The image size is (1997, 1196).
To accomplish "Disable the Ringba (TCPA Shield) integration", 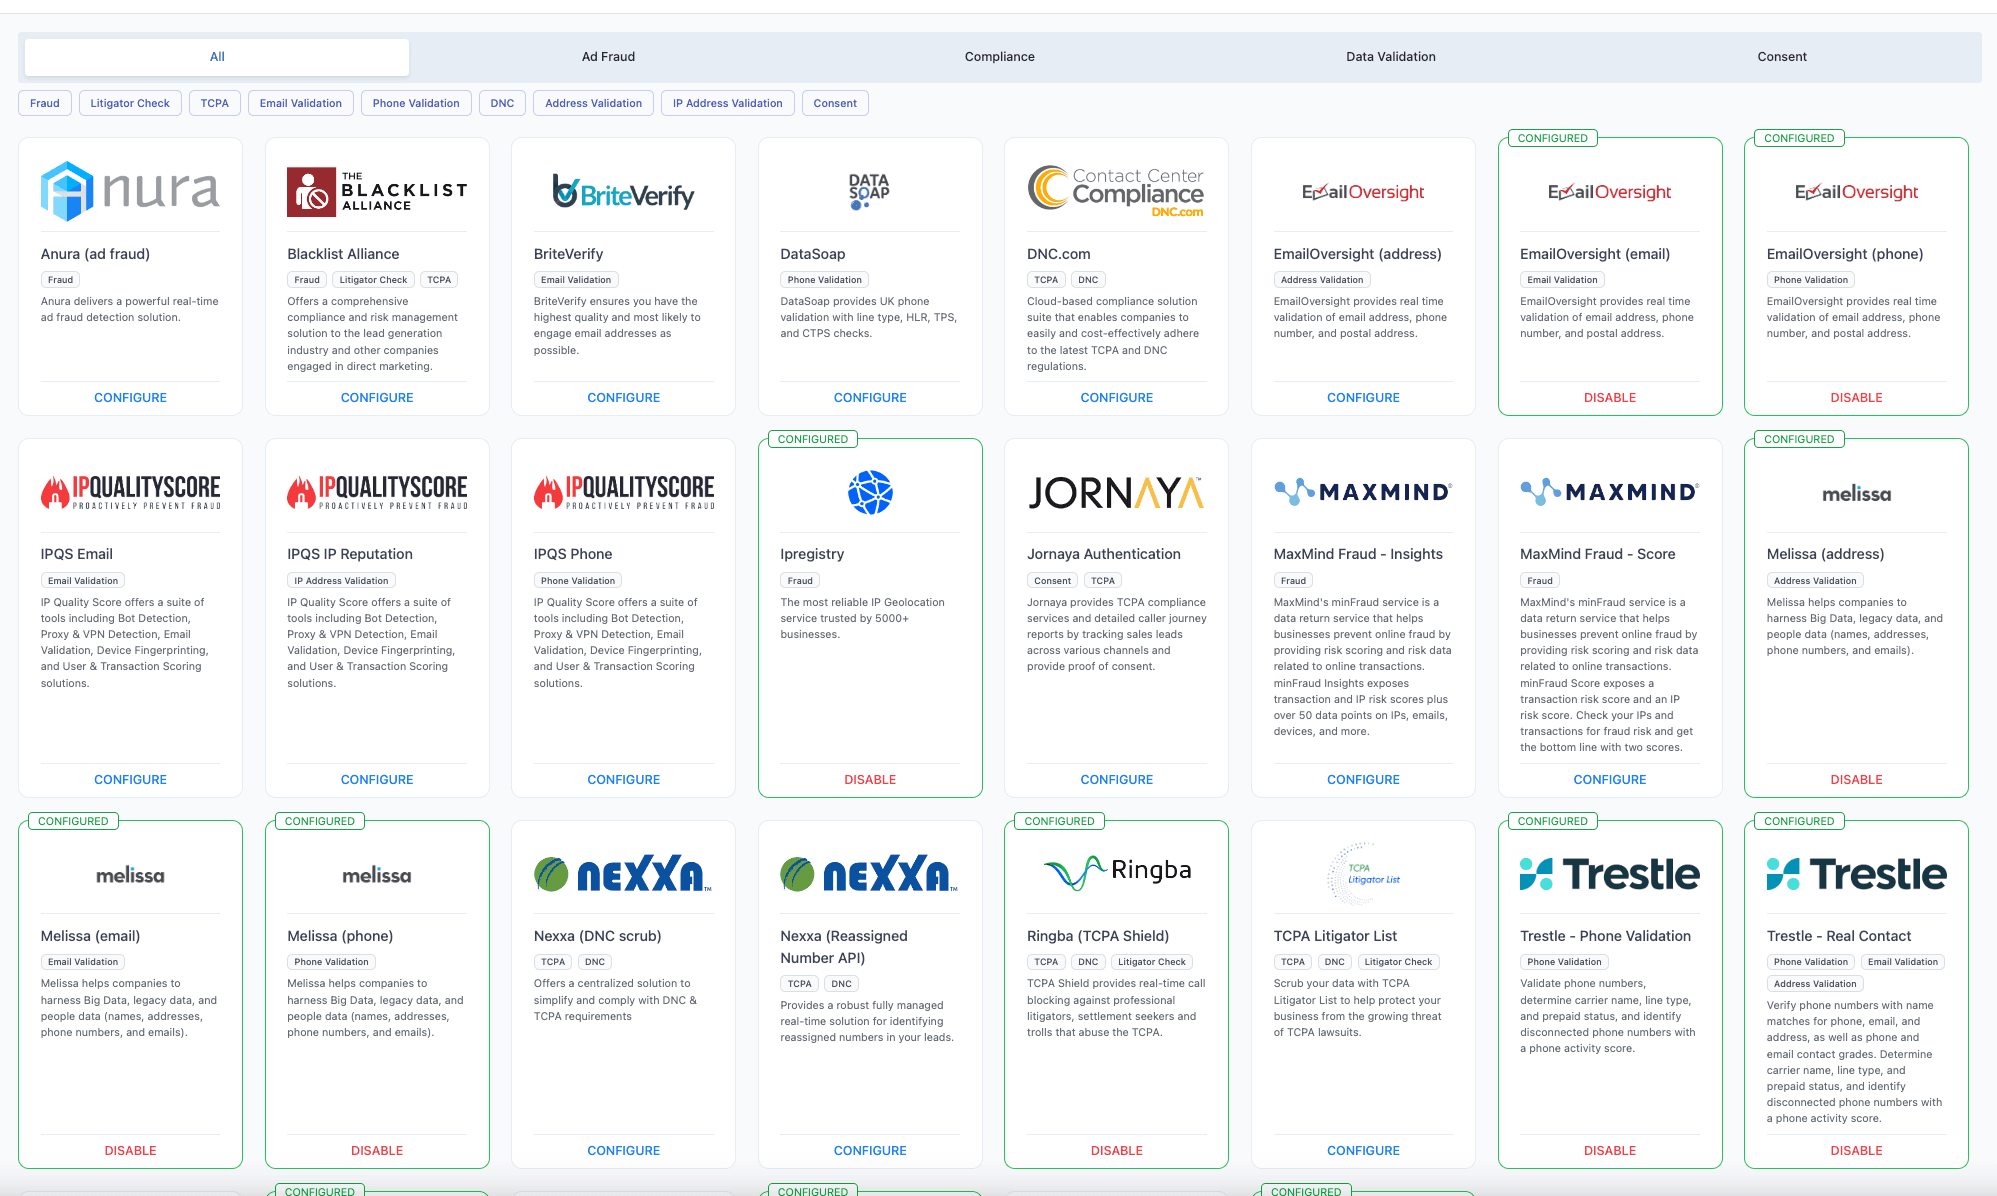I will point(1117,1151).
